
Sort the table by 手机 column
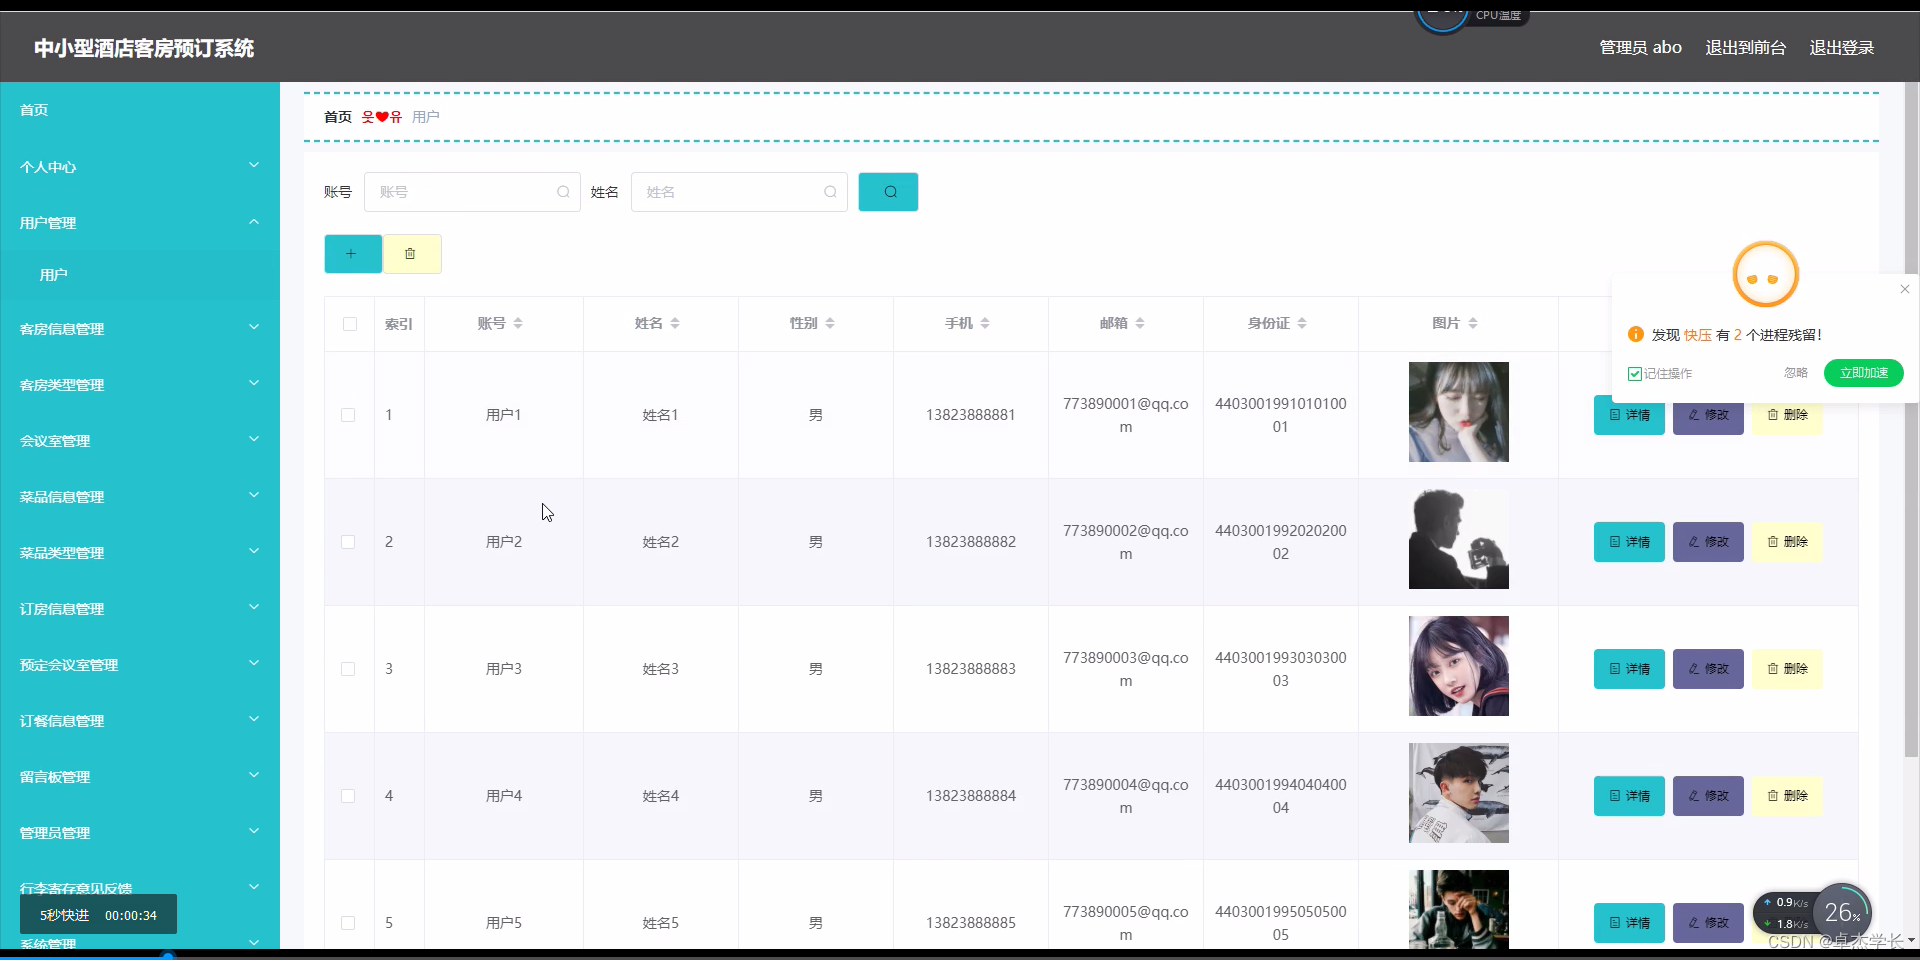tap(985, 323)
